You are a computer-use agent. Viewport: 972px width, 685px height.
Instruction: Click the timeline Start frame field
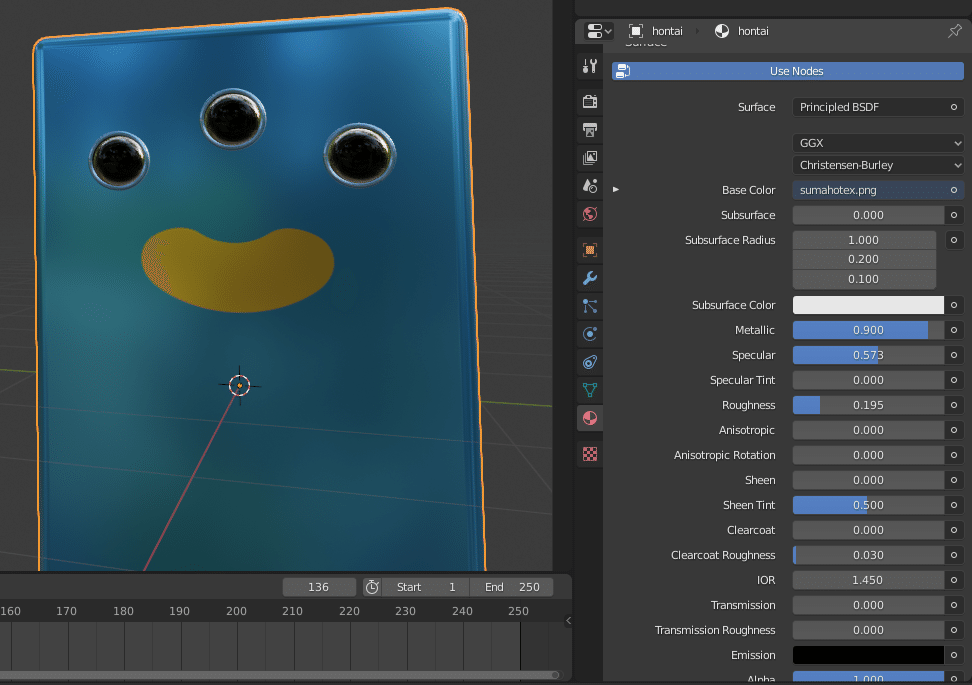425,587
